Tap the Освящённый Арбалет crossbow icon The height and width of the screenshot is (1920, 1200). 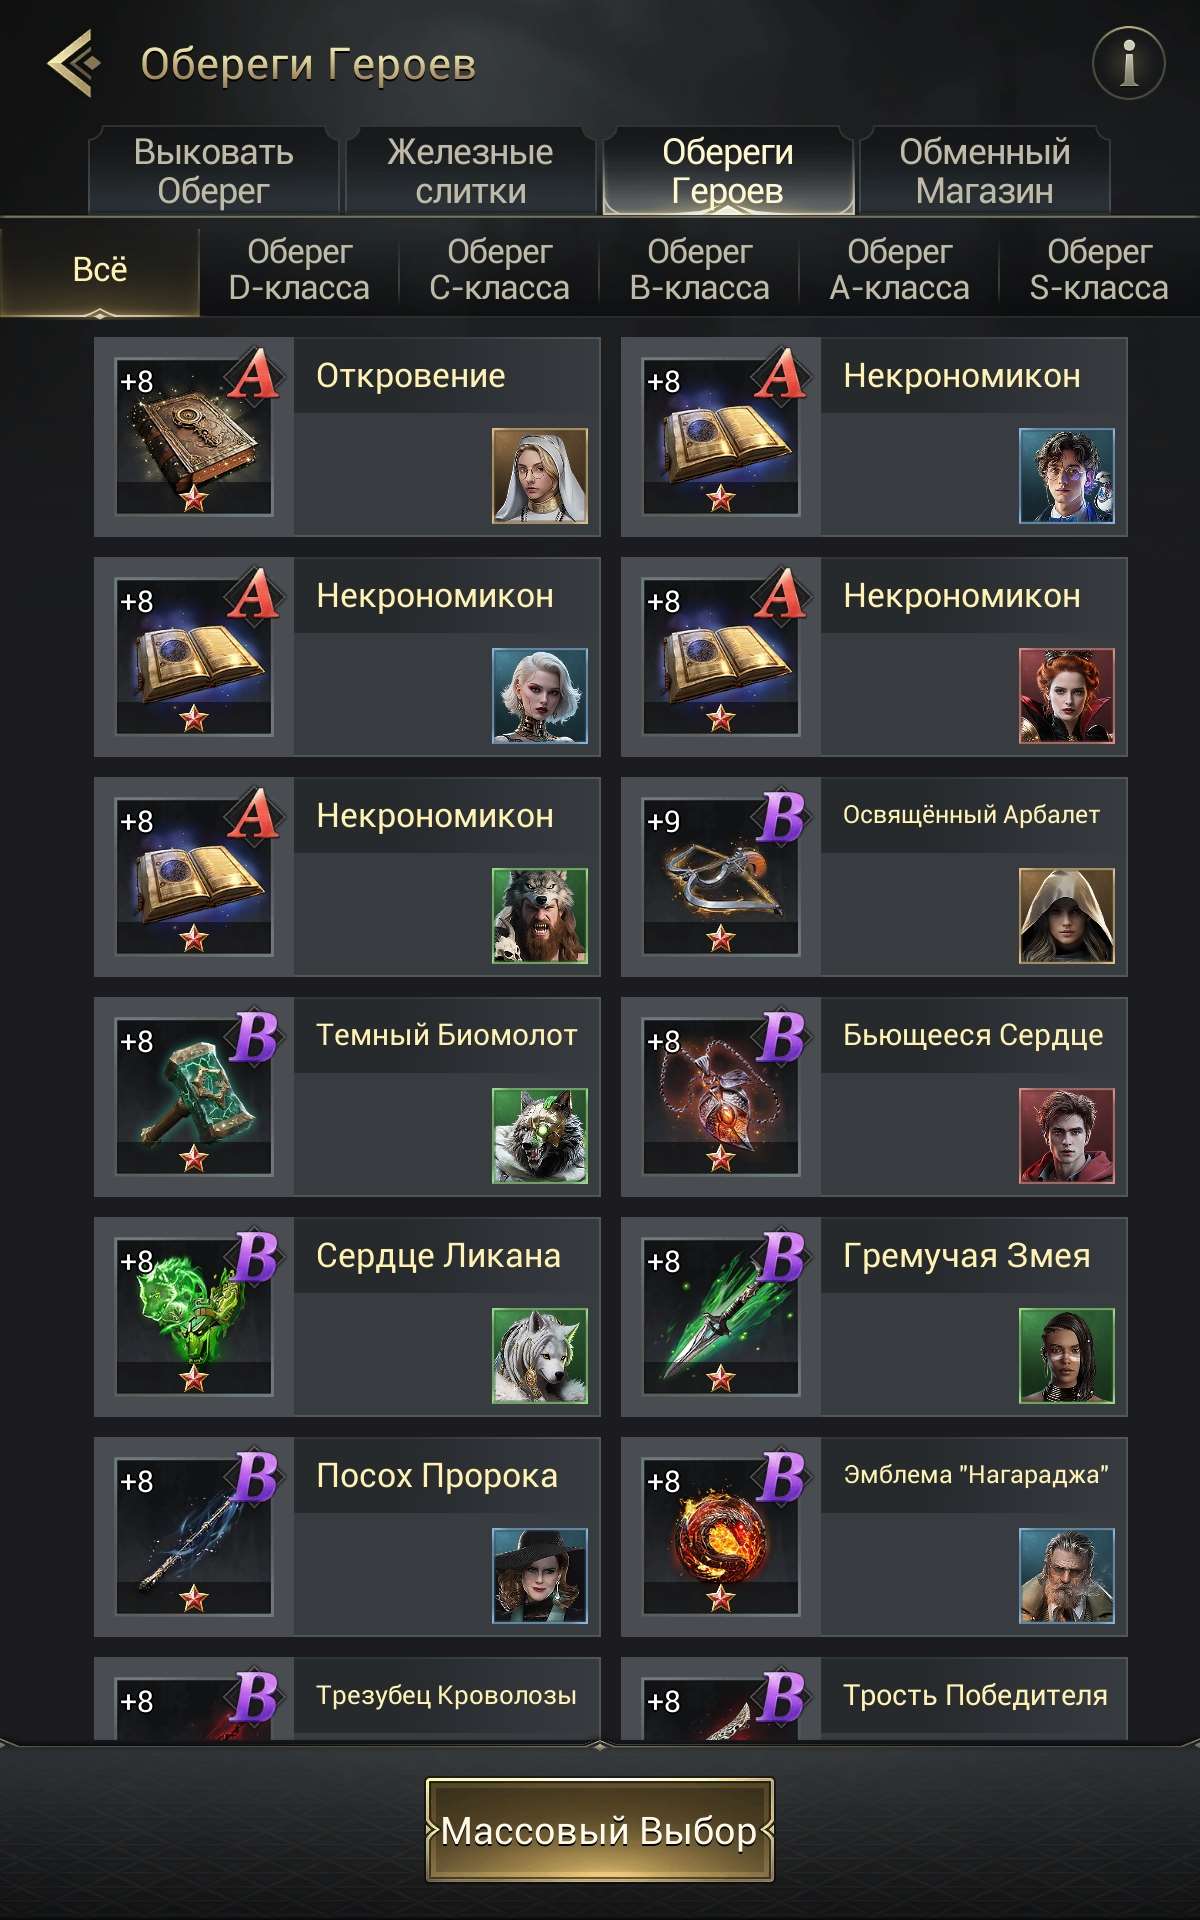(721, 877)
